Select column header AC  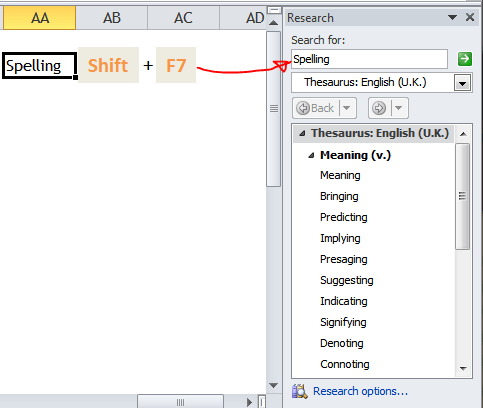(183, 18)
